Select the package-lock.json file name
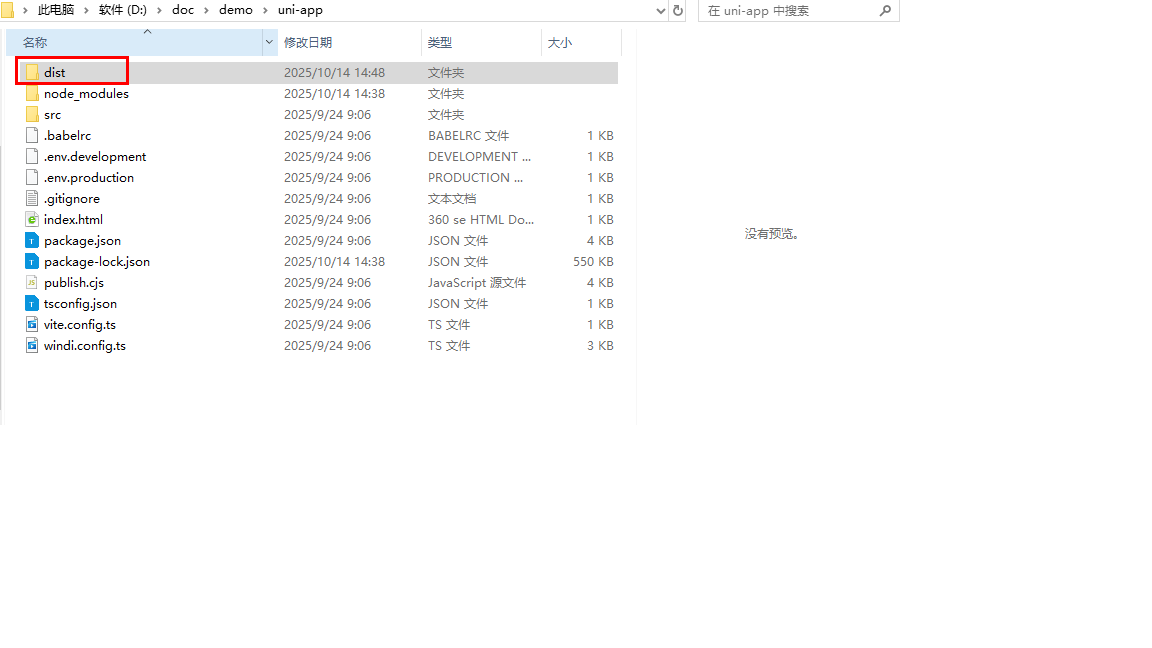1152x648 pixels. coord(96,261)
